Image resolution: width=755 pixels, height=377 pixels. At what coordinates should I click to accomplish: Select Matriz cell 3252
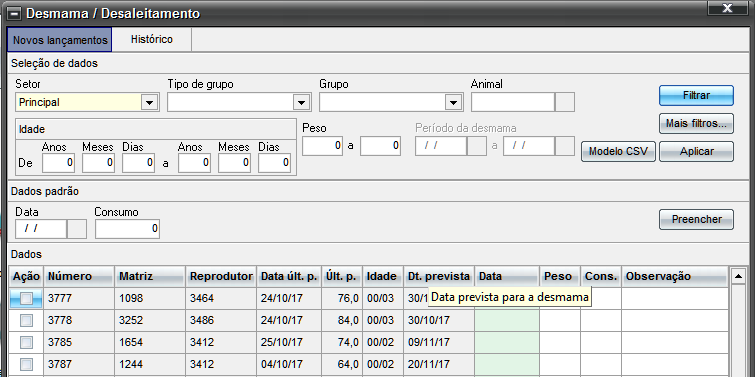[150, 320]
